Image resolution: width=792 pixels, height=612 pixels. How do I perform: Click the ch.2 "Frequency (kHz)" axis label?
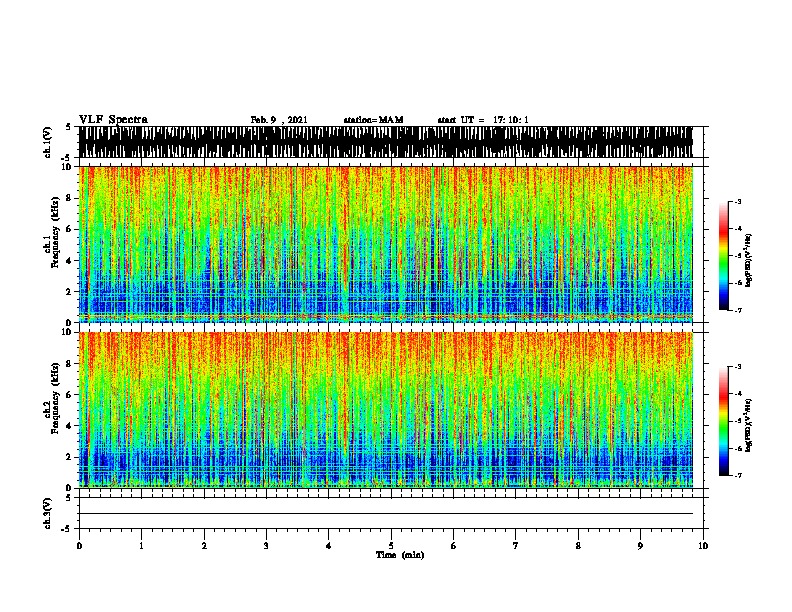[x=55, y=398]
